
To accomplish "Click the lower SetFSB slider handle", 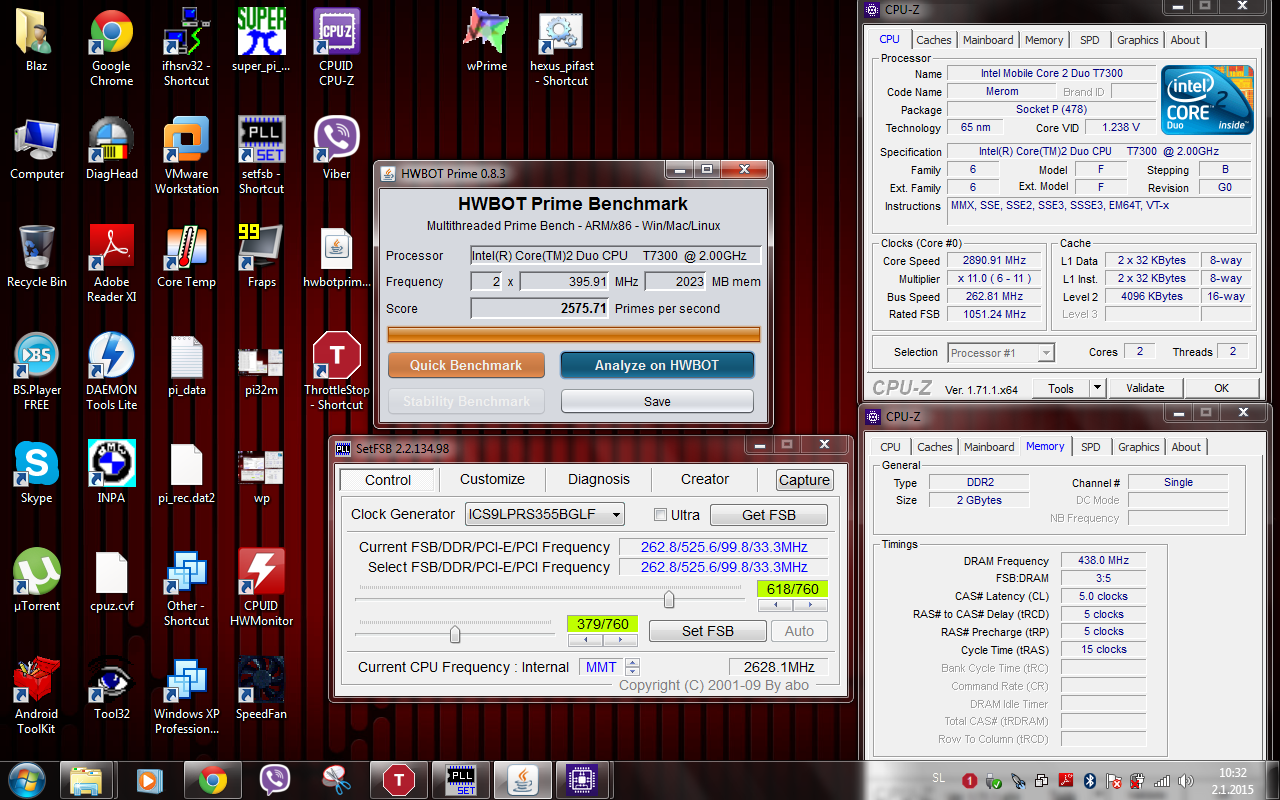I will click(455, 634).
